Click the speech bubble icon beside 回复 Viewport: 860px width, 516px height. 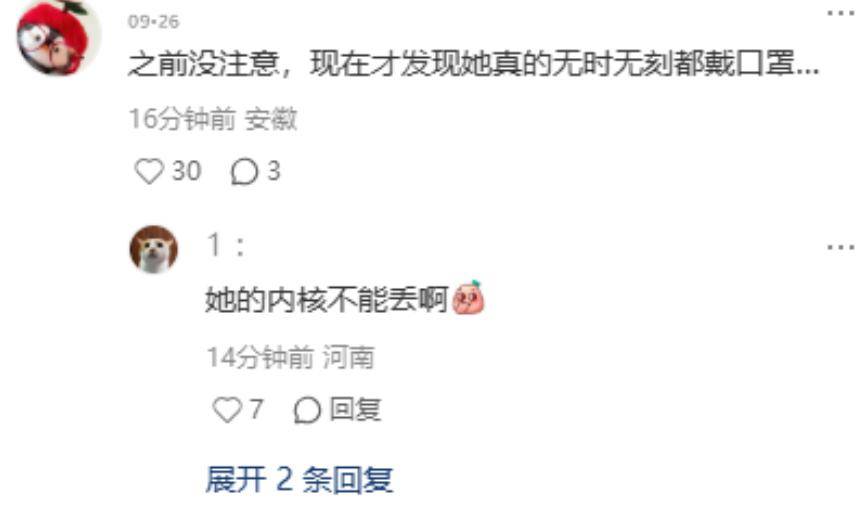(307, 410)
